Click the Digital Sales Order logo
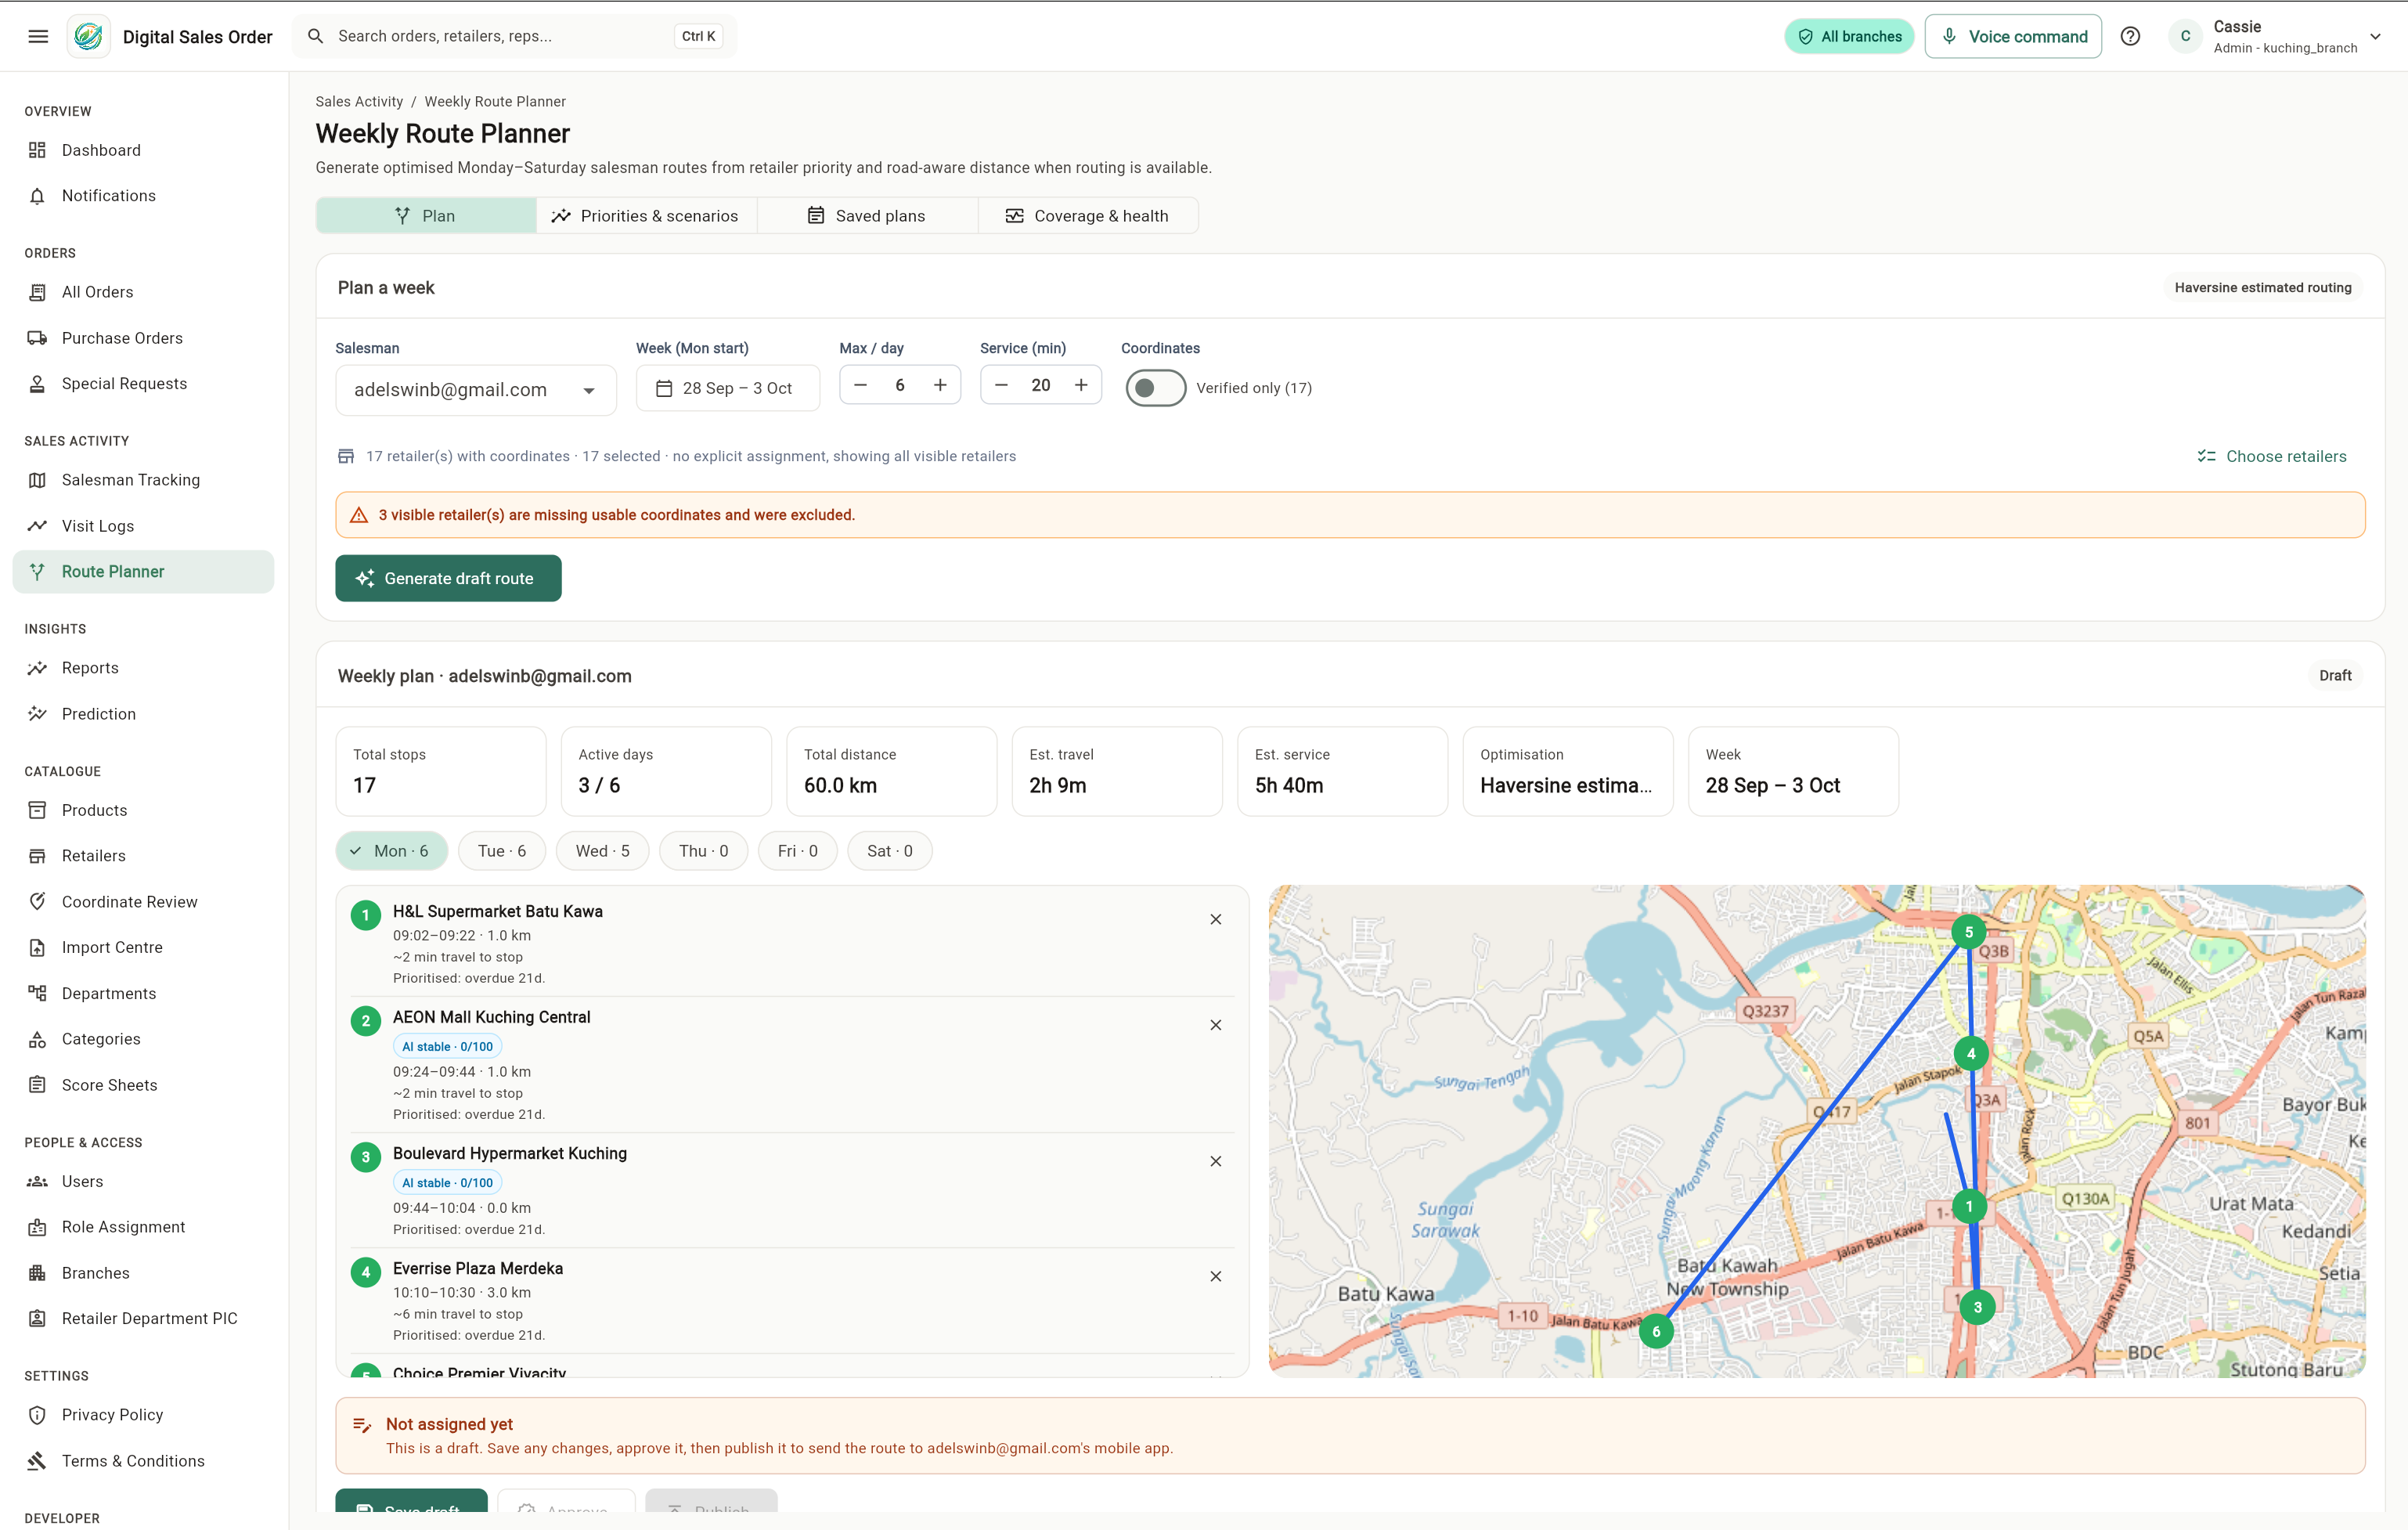This screenshot has height=1530, width=2408. point(89,37)
